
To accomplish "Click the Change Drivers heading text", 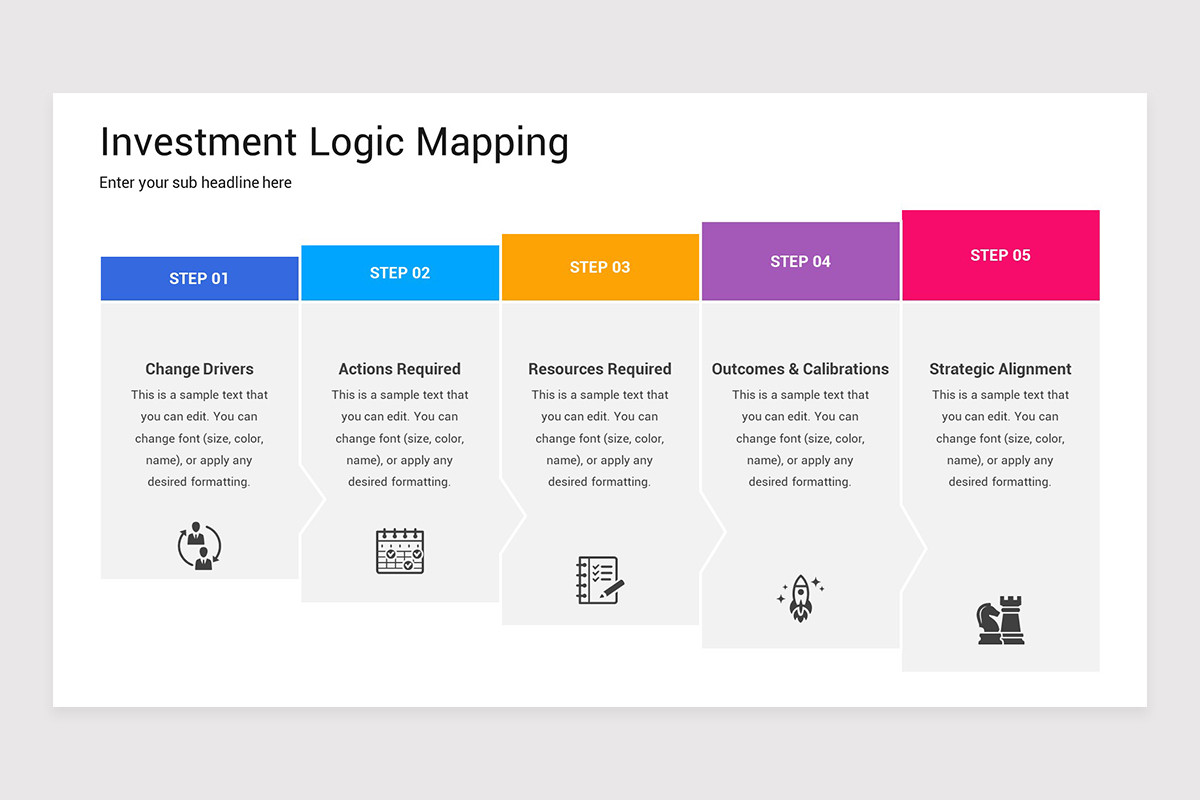I will pyautogui.click(x=199, y=369).
